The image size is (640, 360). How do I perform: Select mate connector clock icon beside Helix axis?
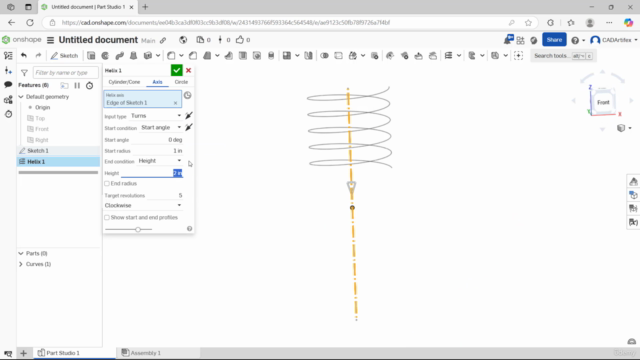(187, 95)
